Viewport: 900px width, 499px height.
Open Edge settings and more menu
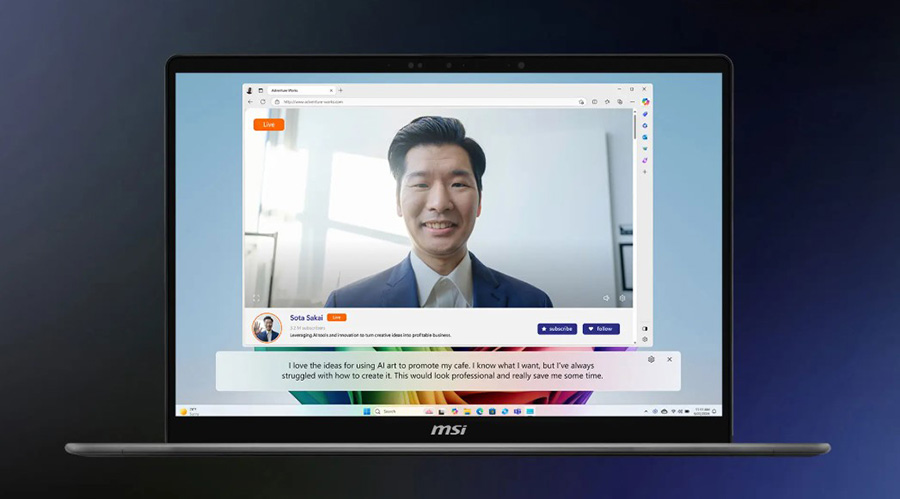(x=632, y=101)
